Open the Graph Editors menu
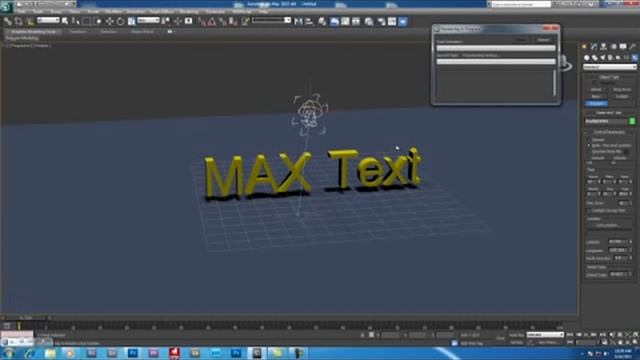The height and width of the screenshot is (360, 640). 162,11
